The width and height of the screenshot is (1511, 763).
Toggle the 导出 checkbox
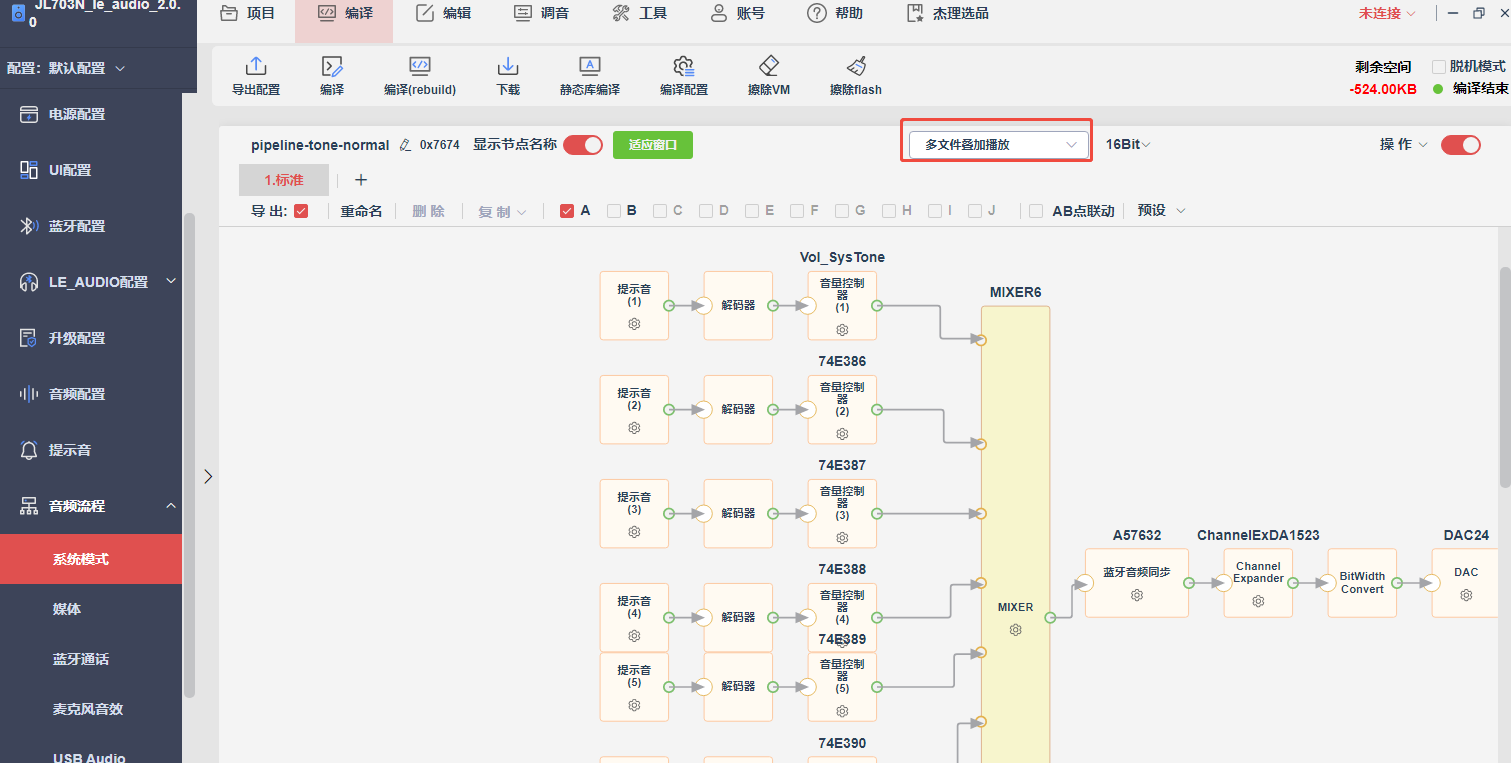click(301, 211)
